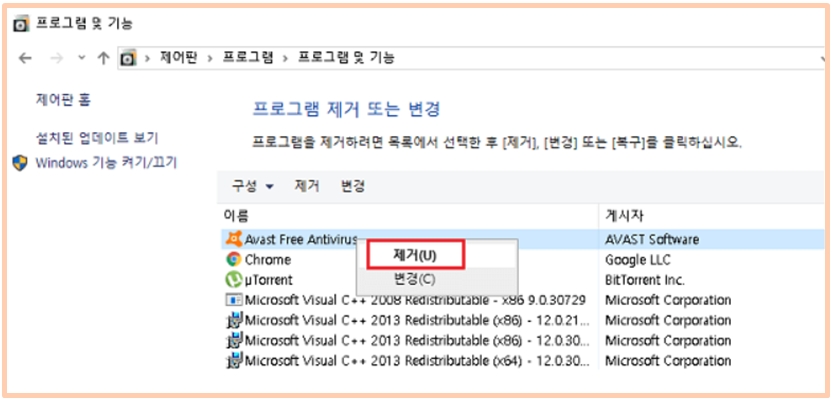Click the Windows 기능 켜기/끄기 shield icon
This screenshot has width=834, height=401.
pos(20,163)
